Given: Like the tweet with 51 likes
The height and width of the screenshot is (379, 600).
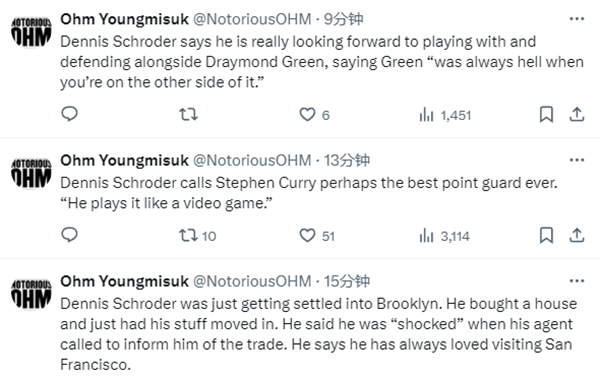Looking at the screenshot, I should coord(317,235).
